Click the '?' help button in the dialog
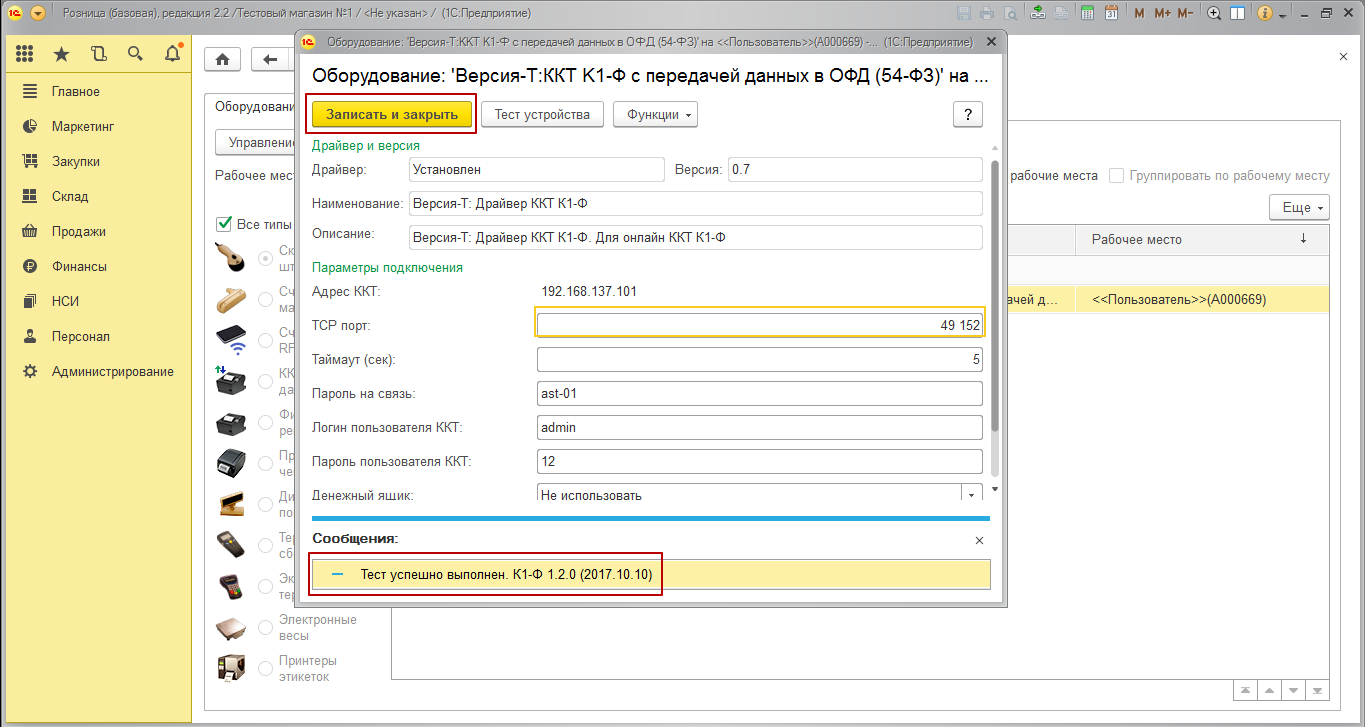This screenshot has width=1365, height=727. pos(968,115)
